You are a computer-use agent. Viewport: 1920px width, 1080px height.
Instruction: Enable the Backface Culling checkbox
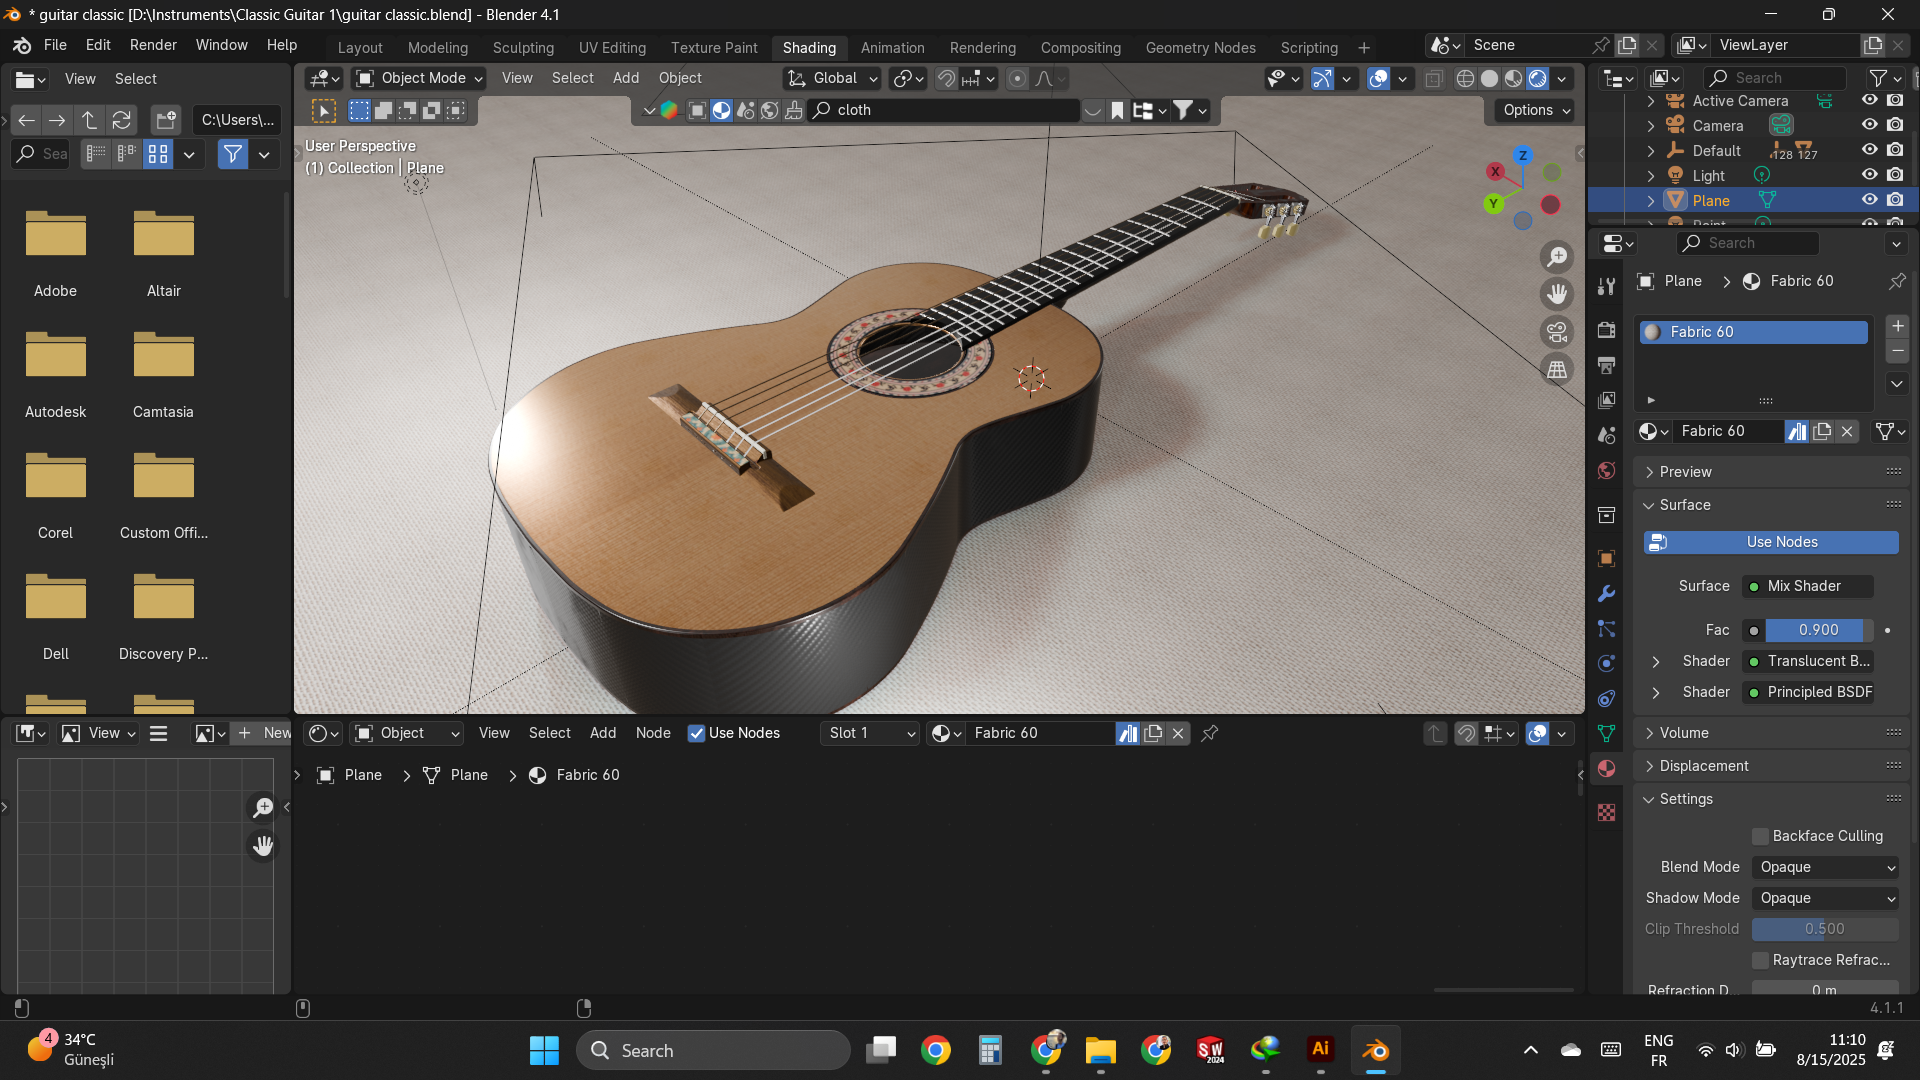1761,836
